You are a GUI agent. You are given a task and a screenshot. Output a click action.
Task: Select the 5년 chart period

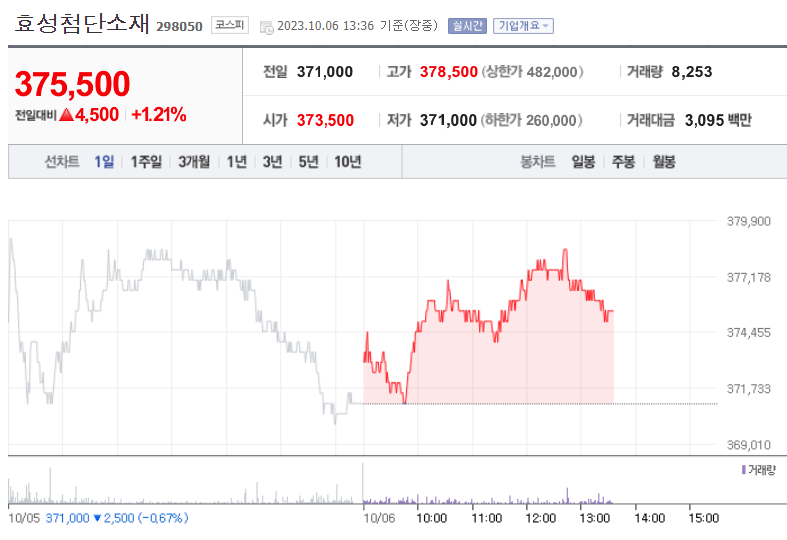click(x=308, y=162)
